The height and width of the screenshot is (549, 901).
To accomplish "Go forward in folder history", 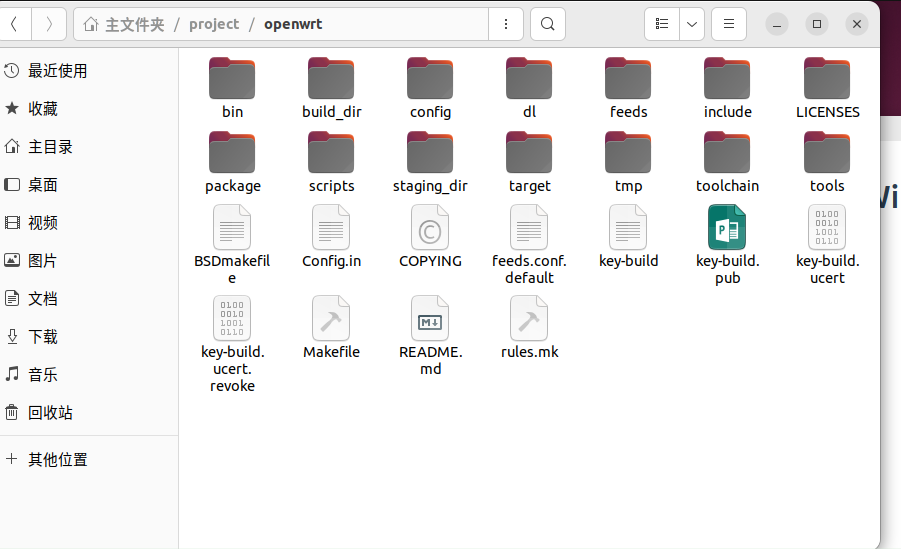I will 49,24.
